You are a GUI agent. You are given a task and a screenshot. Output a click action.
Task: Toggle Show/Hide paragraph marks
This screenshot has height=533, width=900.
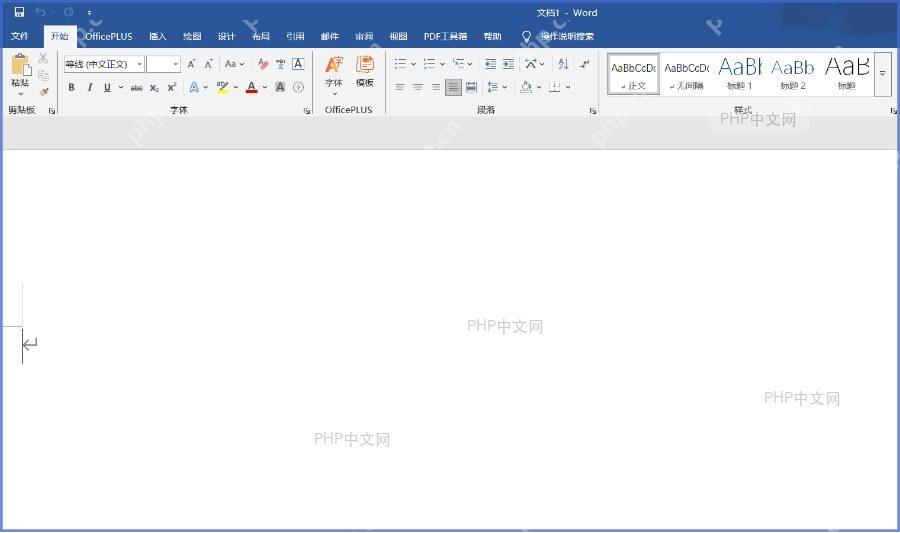584,64
